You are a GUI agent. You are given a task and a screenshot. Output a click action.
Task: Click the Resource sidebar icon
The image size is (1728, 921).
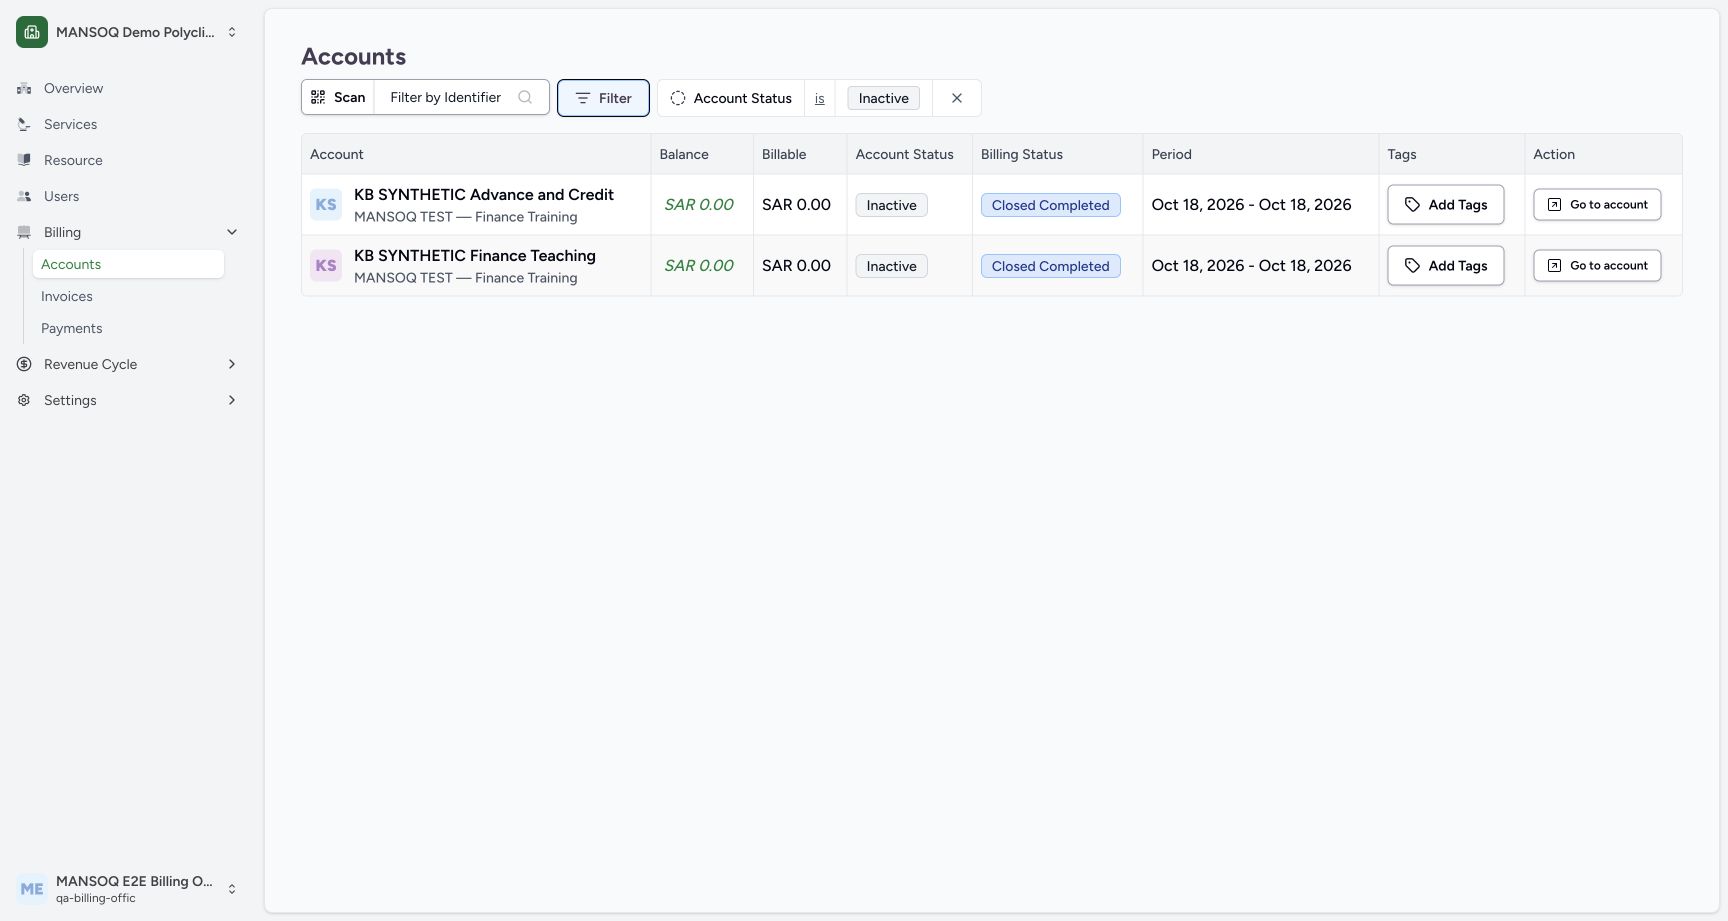24,160
